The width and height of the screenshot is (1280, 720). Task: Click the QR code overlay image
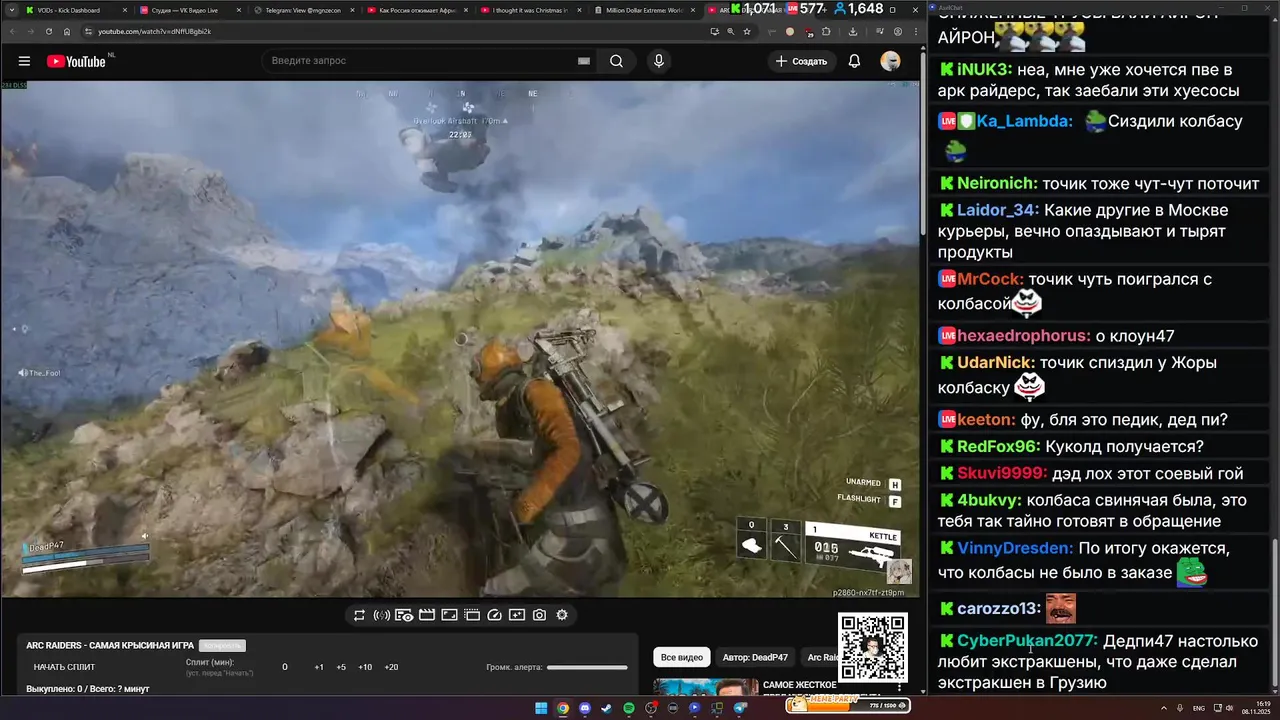tap(872, 647)
